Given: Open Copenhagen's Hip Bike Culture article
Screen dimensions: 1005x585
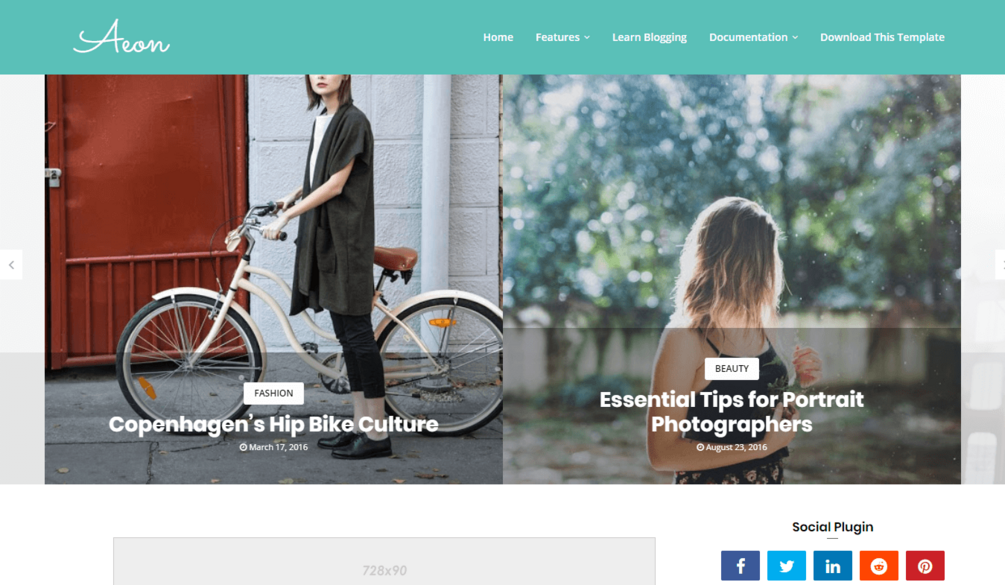Looking at the screenshot, I should [x=274, y=424].
